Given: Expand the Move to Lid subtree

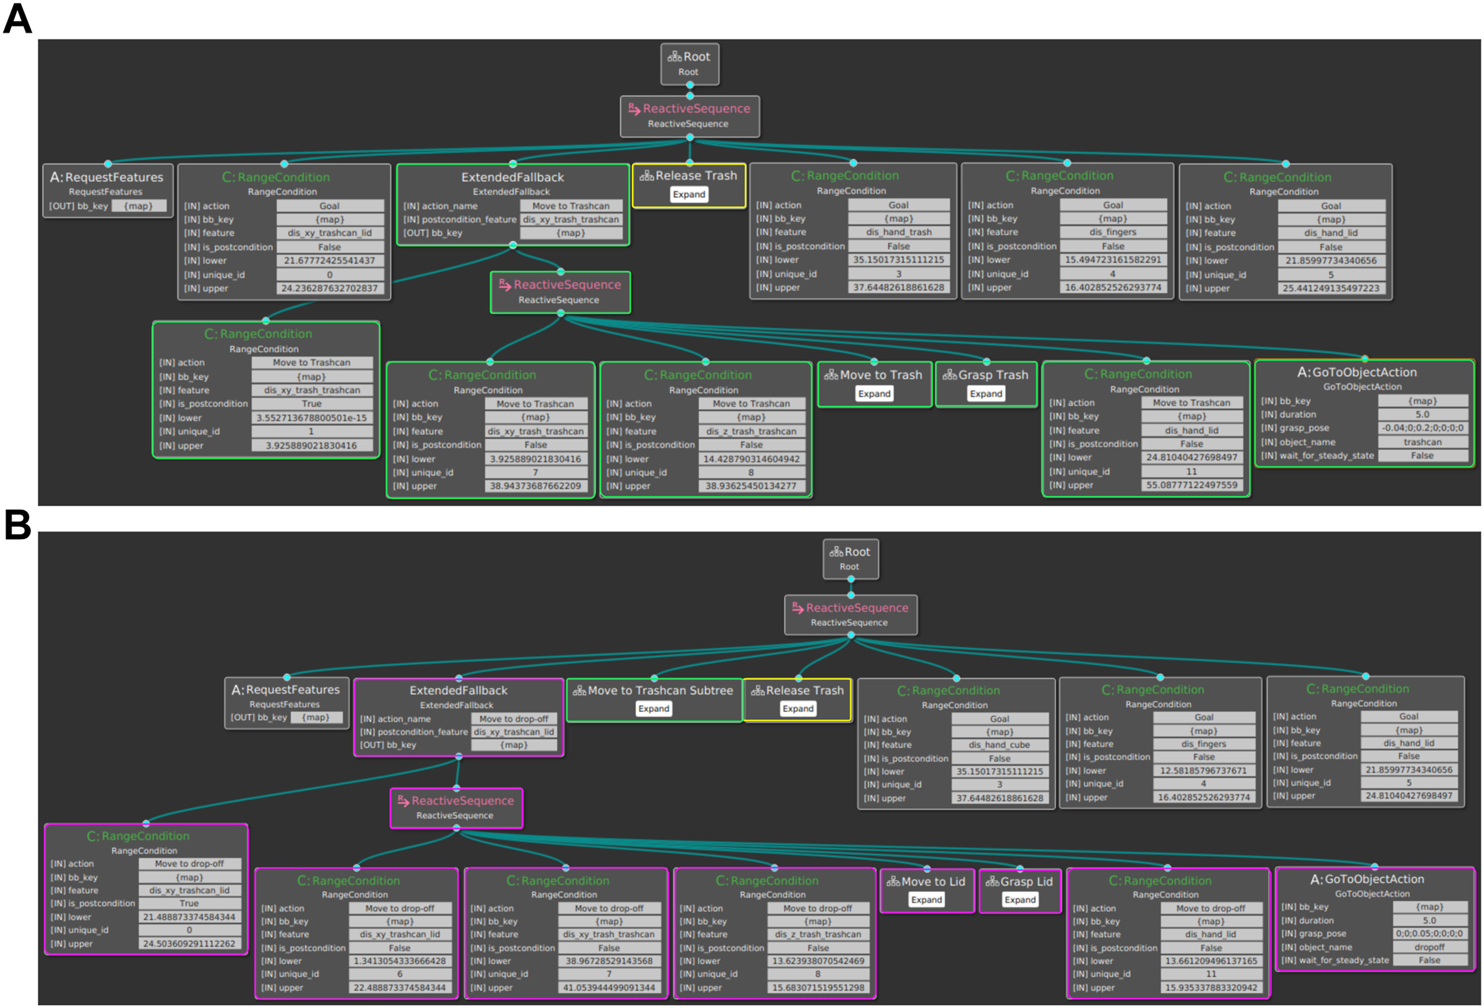Looking at the screenshot, I should point(926,900).
